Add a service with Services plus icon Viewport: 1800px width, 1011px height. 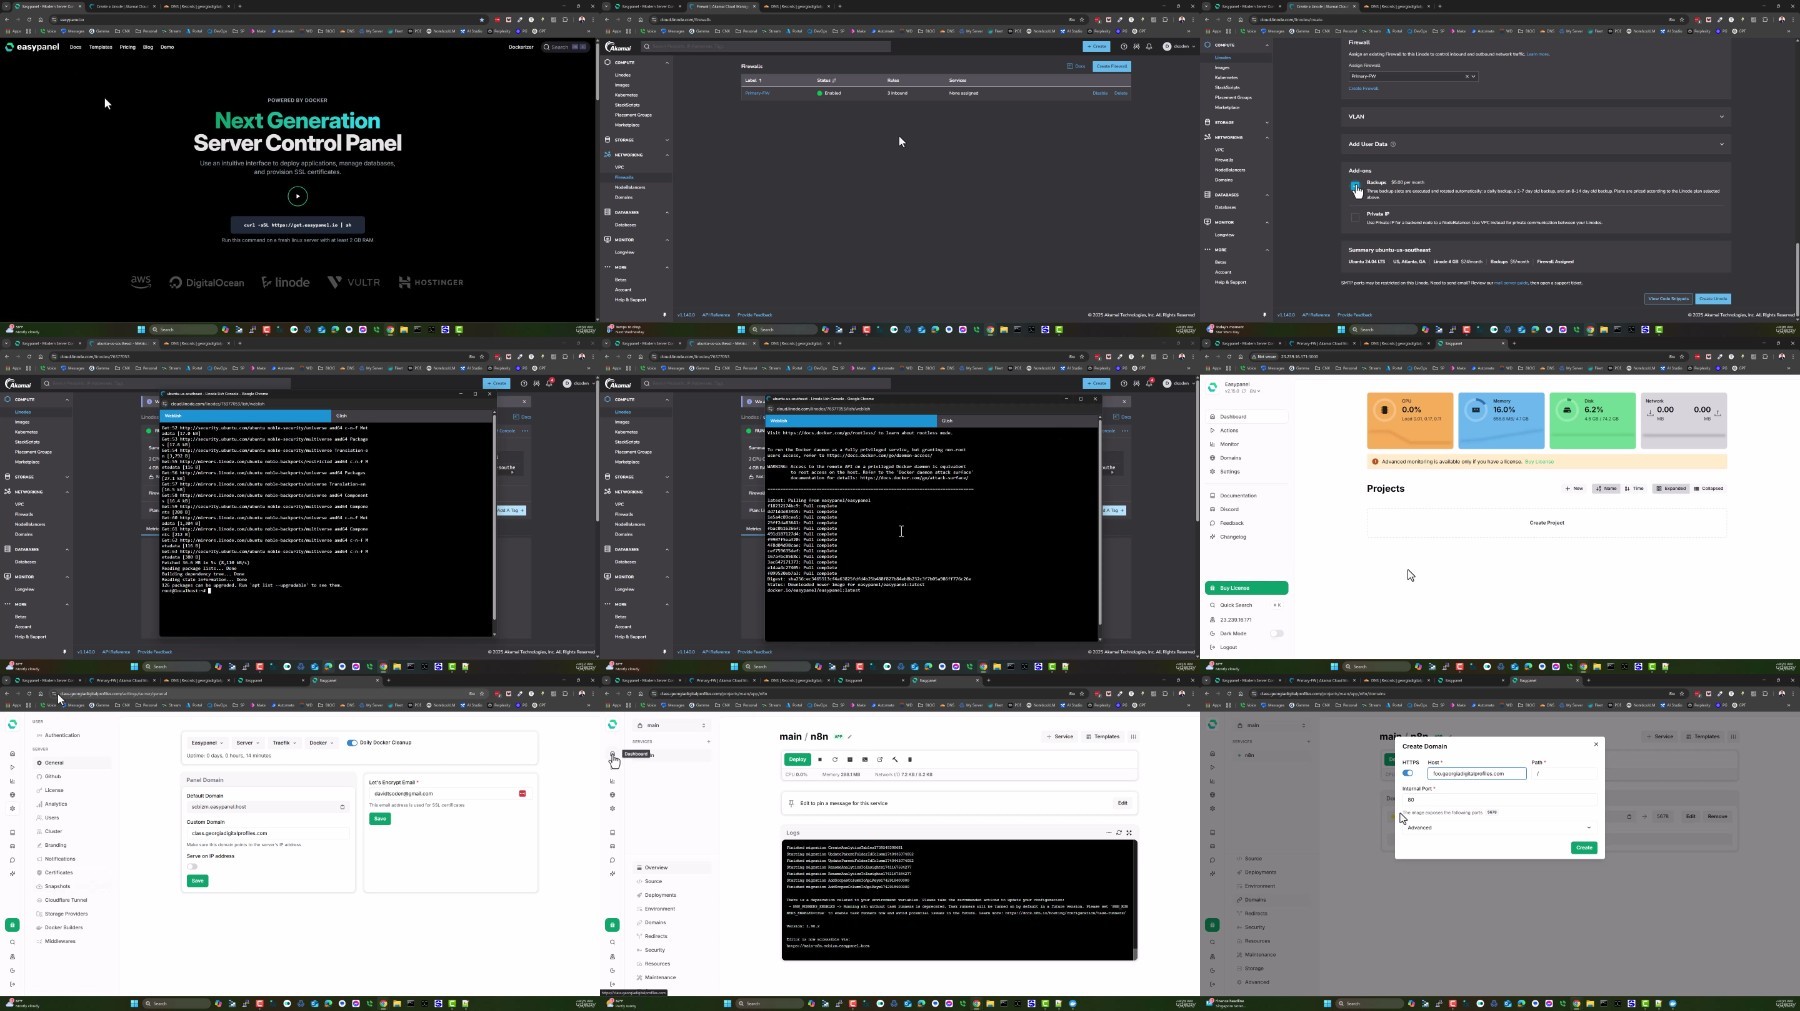tap(708, 741)
